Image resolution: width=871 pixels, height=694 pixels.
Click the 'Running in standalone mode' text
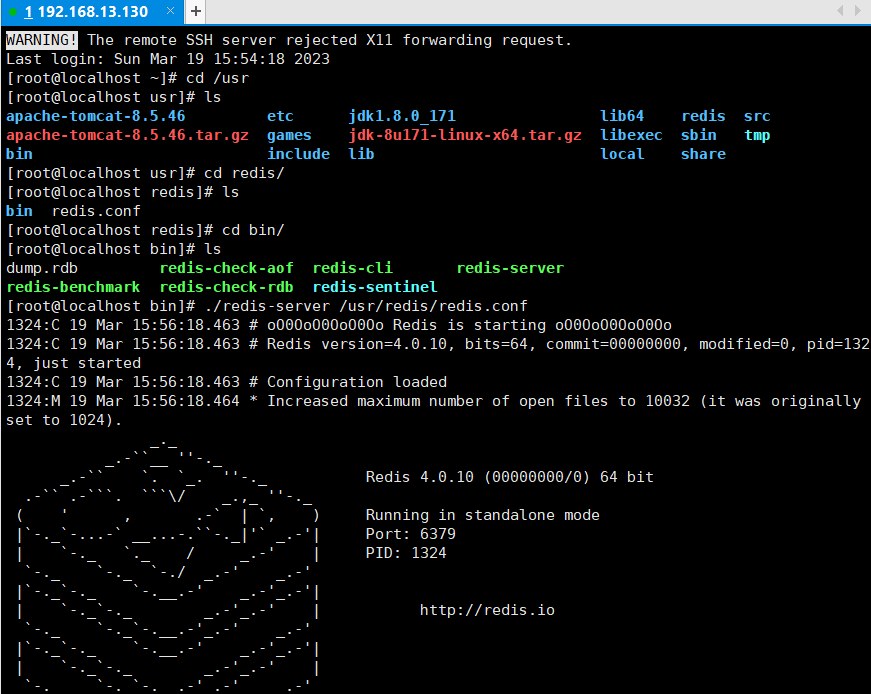point(483,515)
